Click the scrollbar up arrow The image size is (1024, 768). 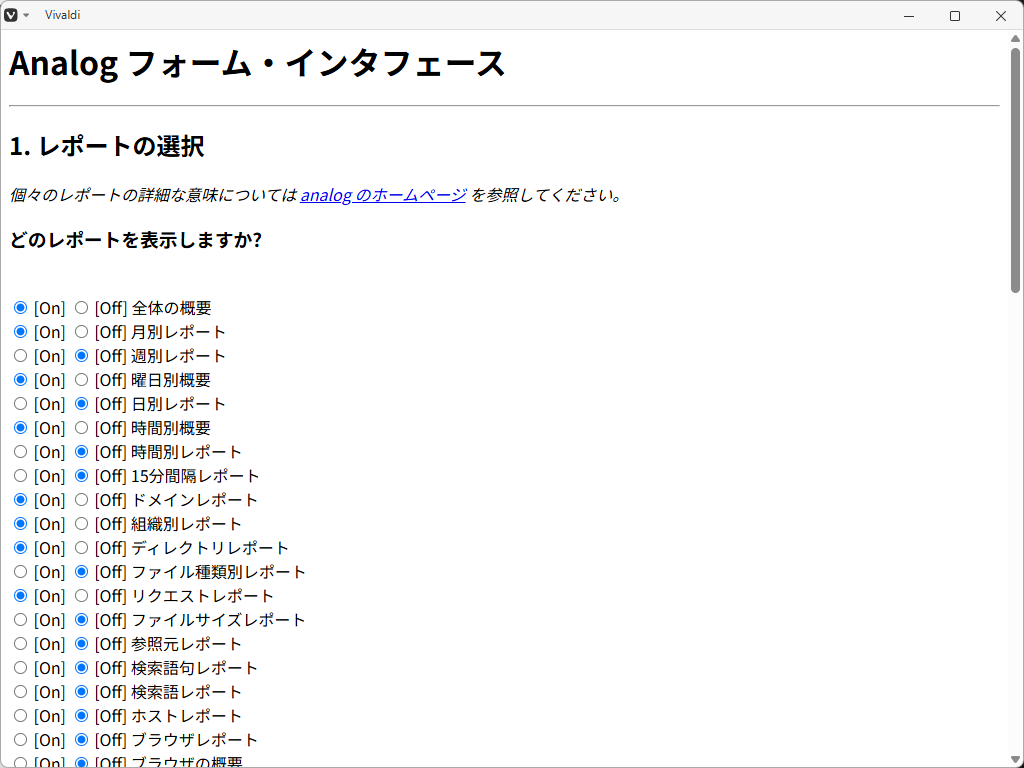click(1015, 39)
